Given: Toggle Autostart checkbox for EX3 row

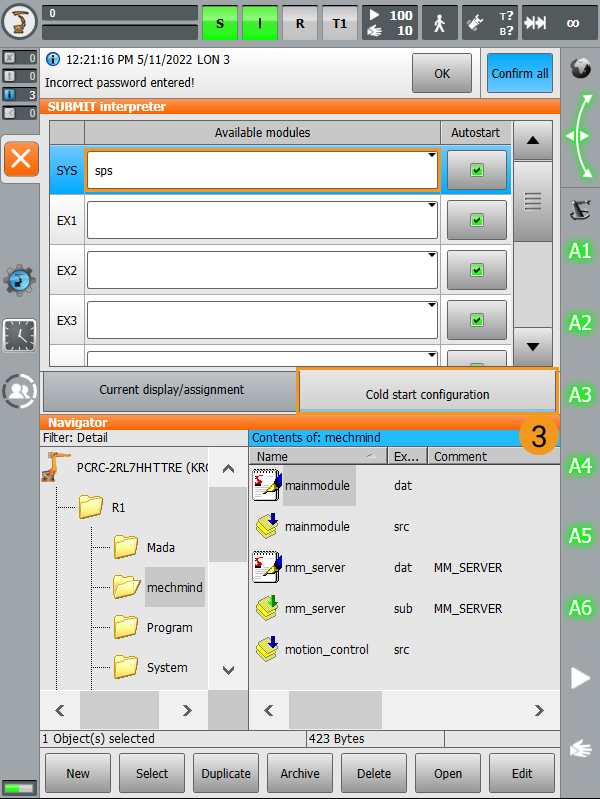Looking at the screenshot, I should tap(476, 320).
